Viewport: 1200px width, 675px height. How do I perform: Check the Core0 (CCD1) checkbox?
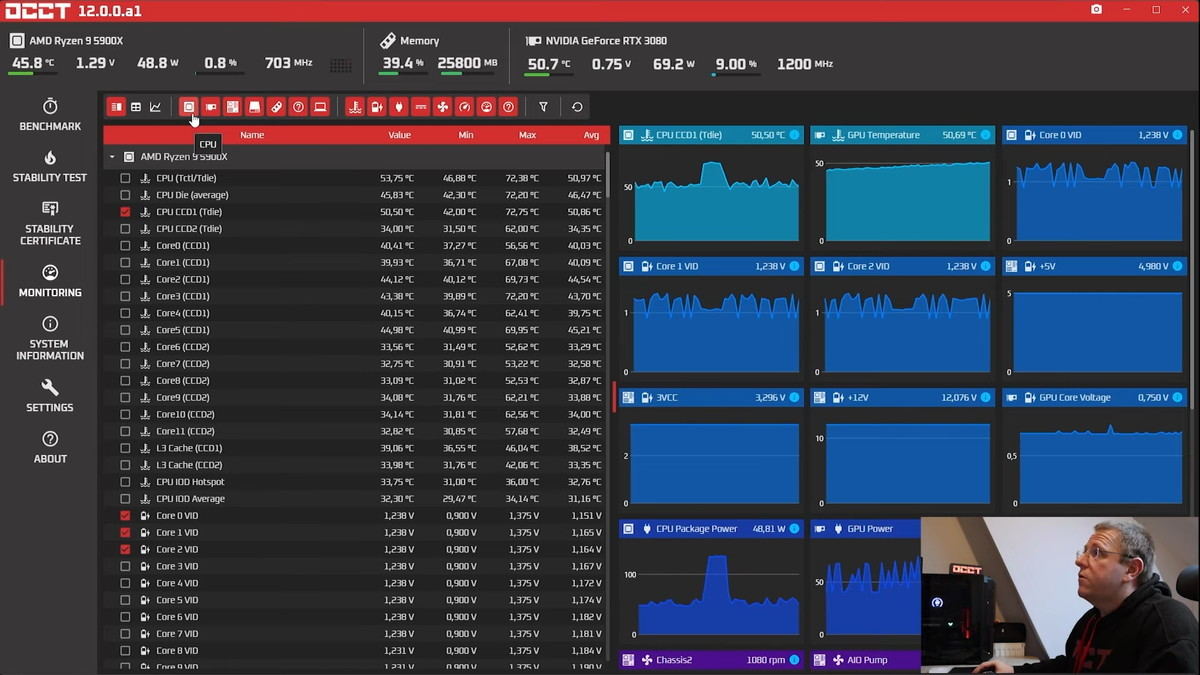(x=125, y=246)
